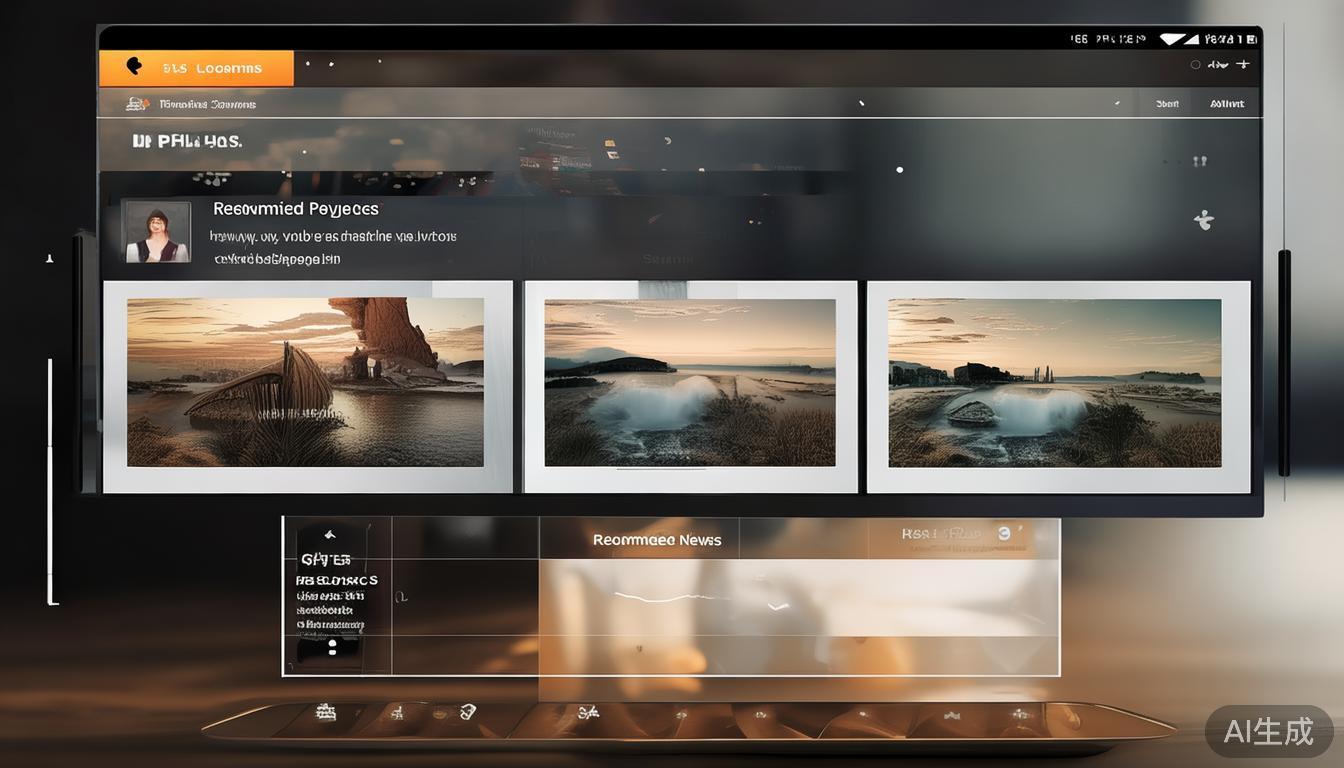Click the bird-shaped icon on right side
Screen dimensions: 1344x768
(1204, 220)
